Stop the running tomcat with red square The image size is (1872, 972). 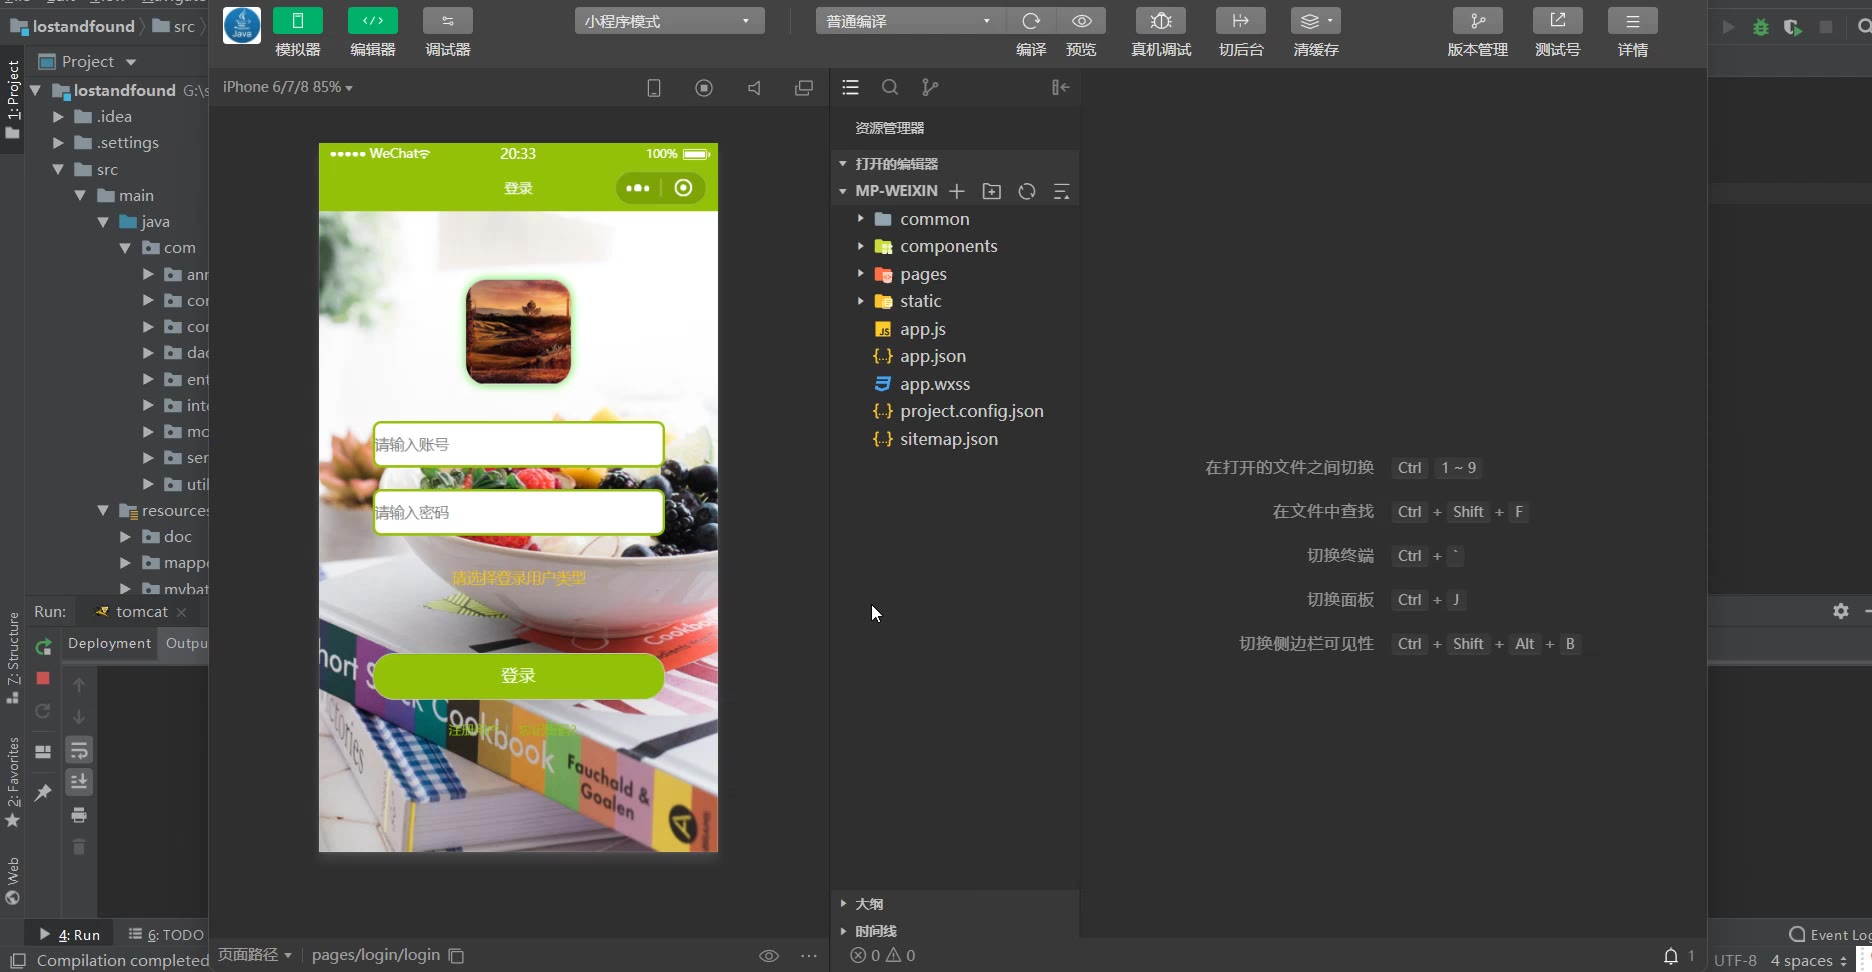[43, 678]
